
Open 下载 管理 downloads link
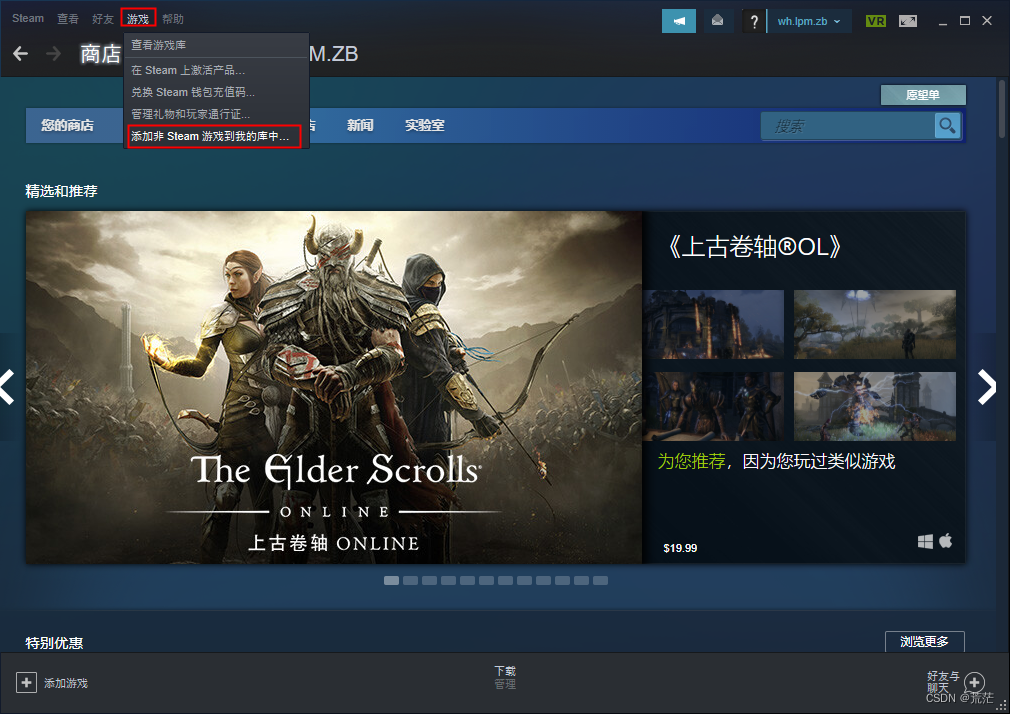click(x=505, y=677)
